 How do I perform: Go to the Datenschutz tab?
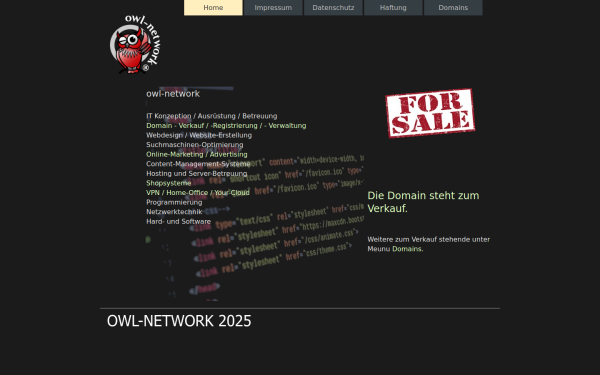pos(333,8)
